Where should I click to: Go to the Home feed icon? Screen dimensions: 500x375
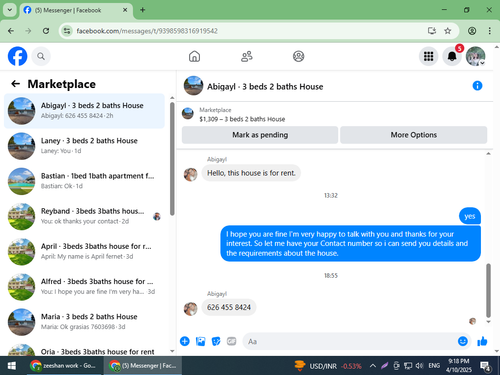[x=194, y=56]
